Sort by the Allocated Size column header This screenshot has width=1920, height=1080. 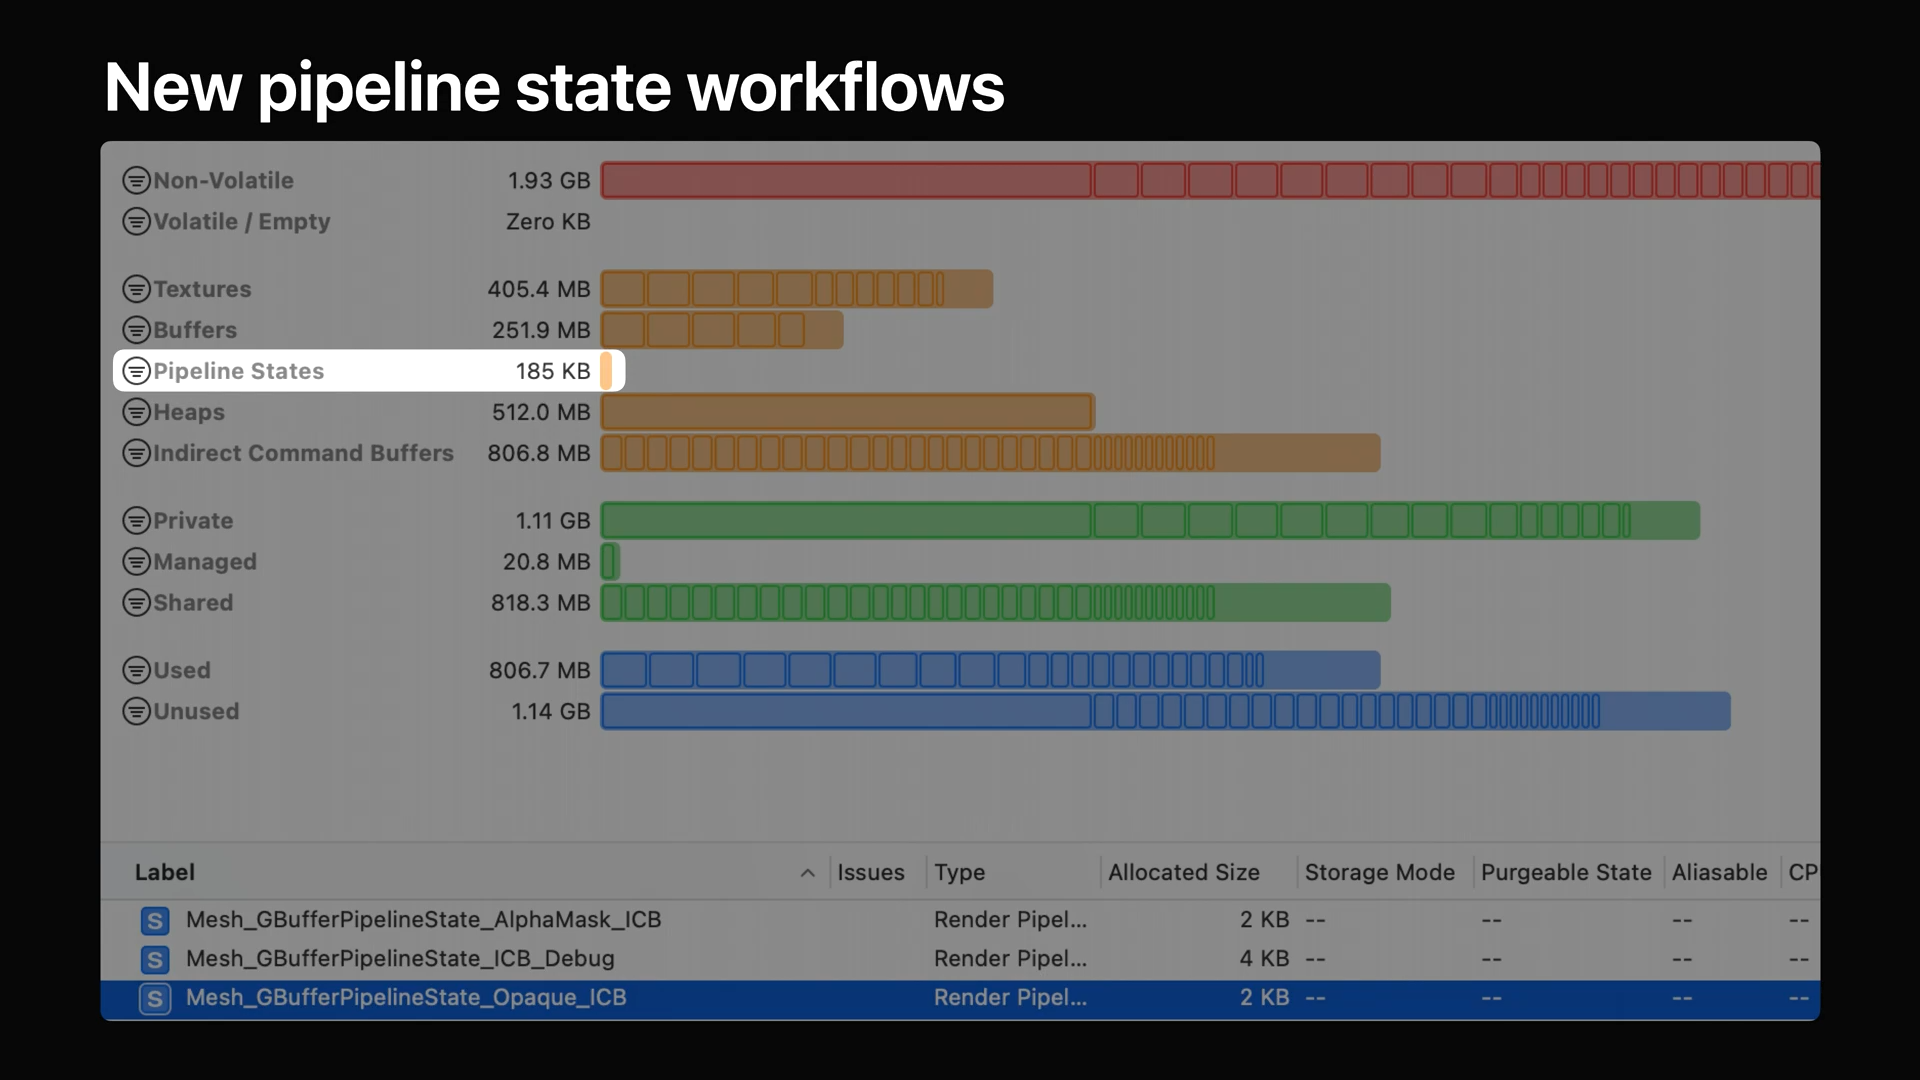coord(1183,873)
